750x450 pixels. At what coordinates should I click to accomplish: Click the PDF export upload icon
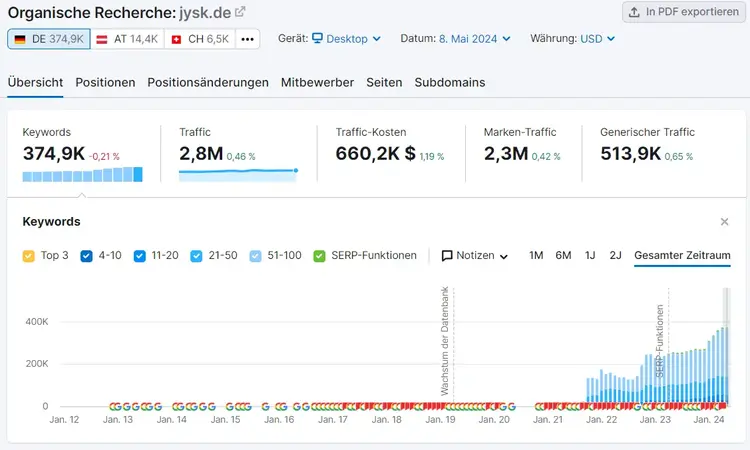tap(634, 12)
